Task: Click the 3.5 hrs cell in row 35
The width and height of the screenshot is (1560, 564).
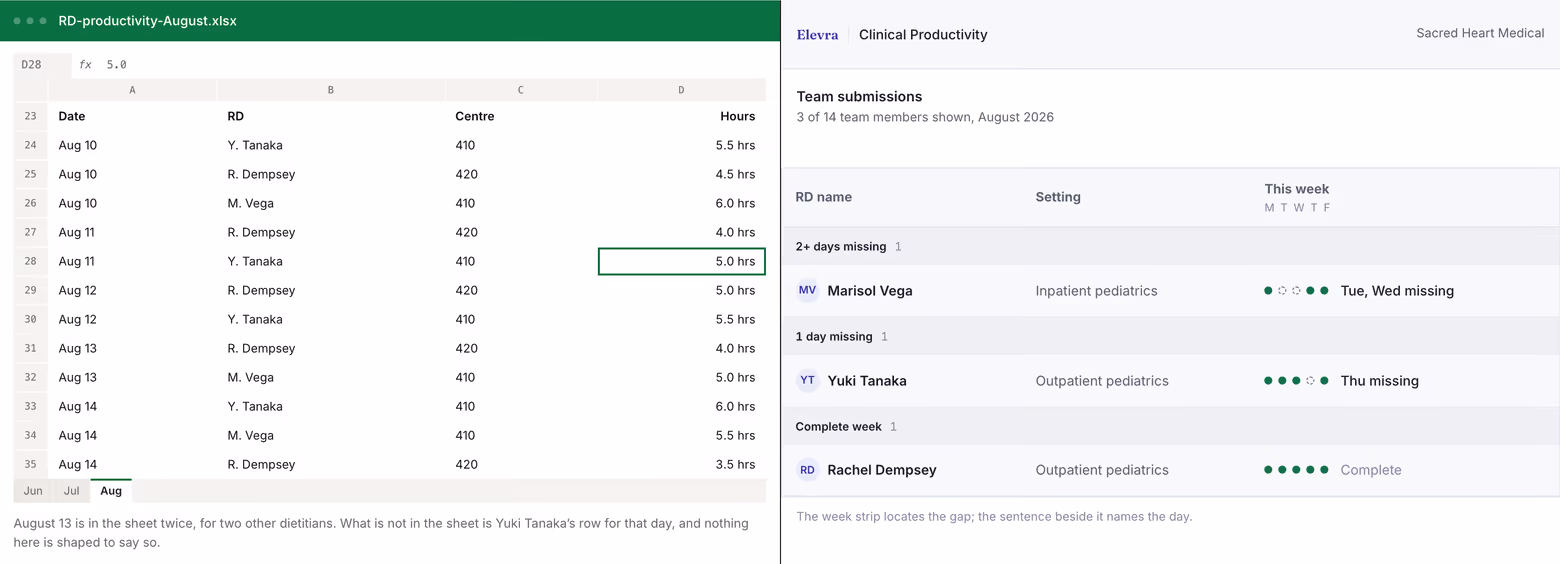Action: [x=682, y=464]
